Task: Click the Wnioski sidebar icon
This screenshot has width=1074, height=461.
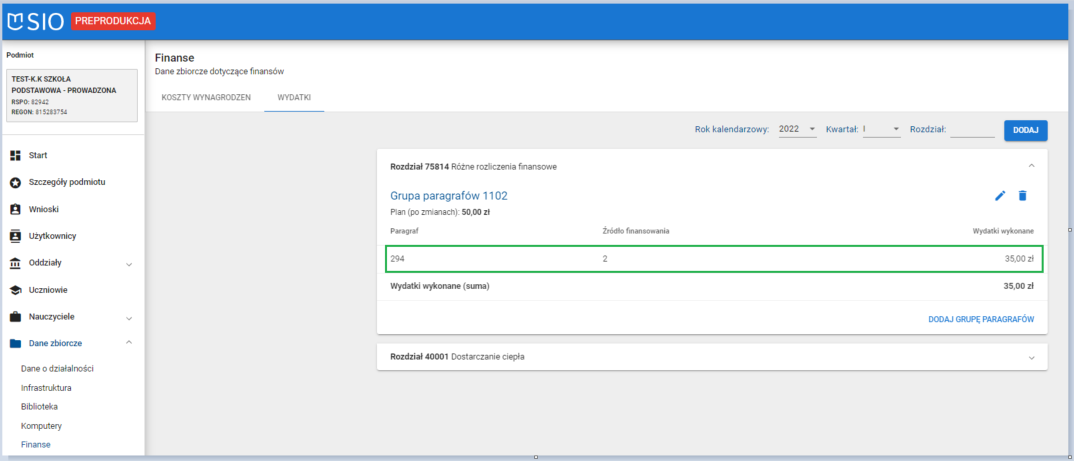Action: 15,209
